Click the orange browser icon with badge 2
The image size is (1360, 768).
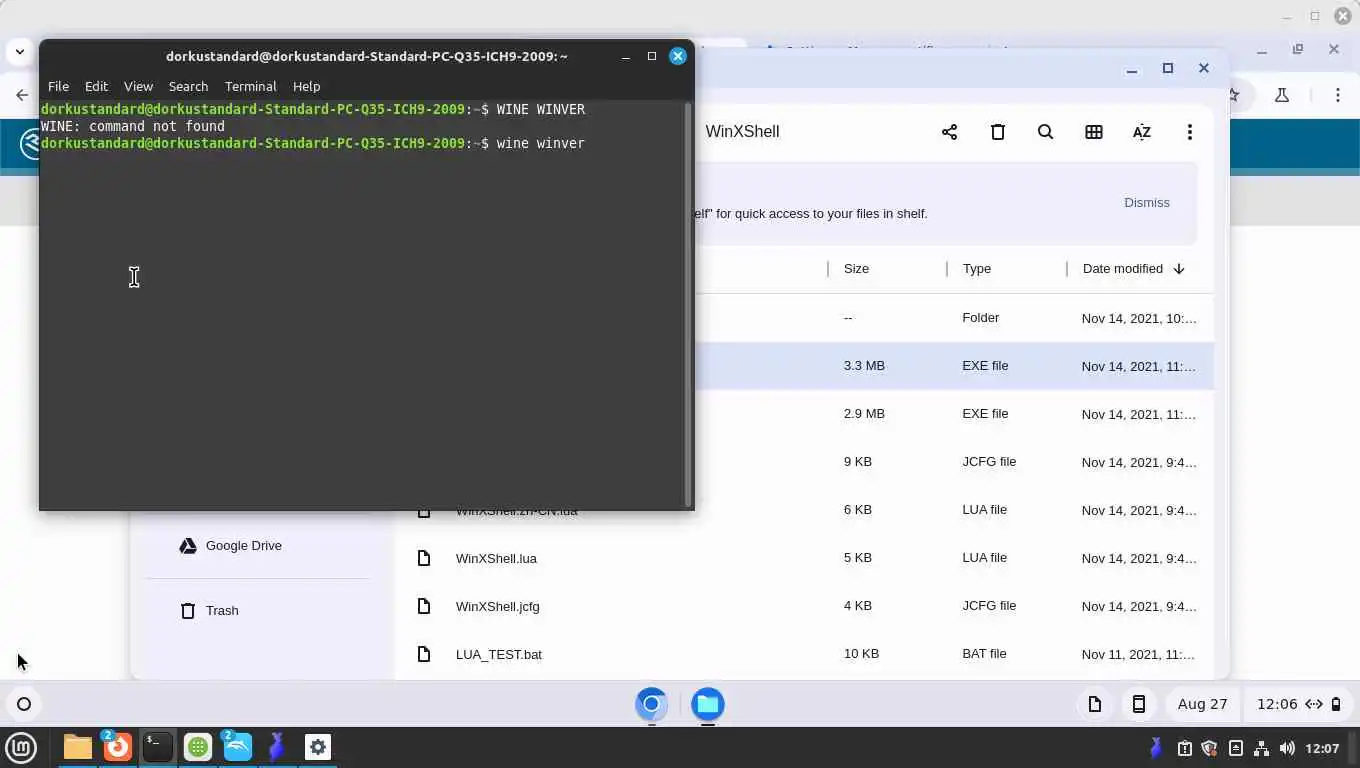(x=117, y=747)
